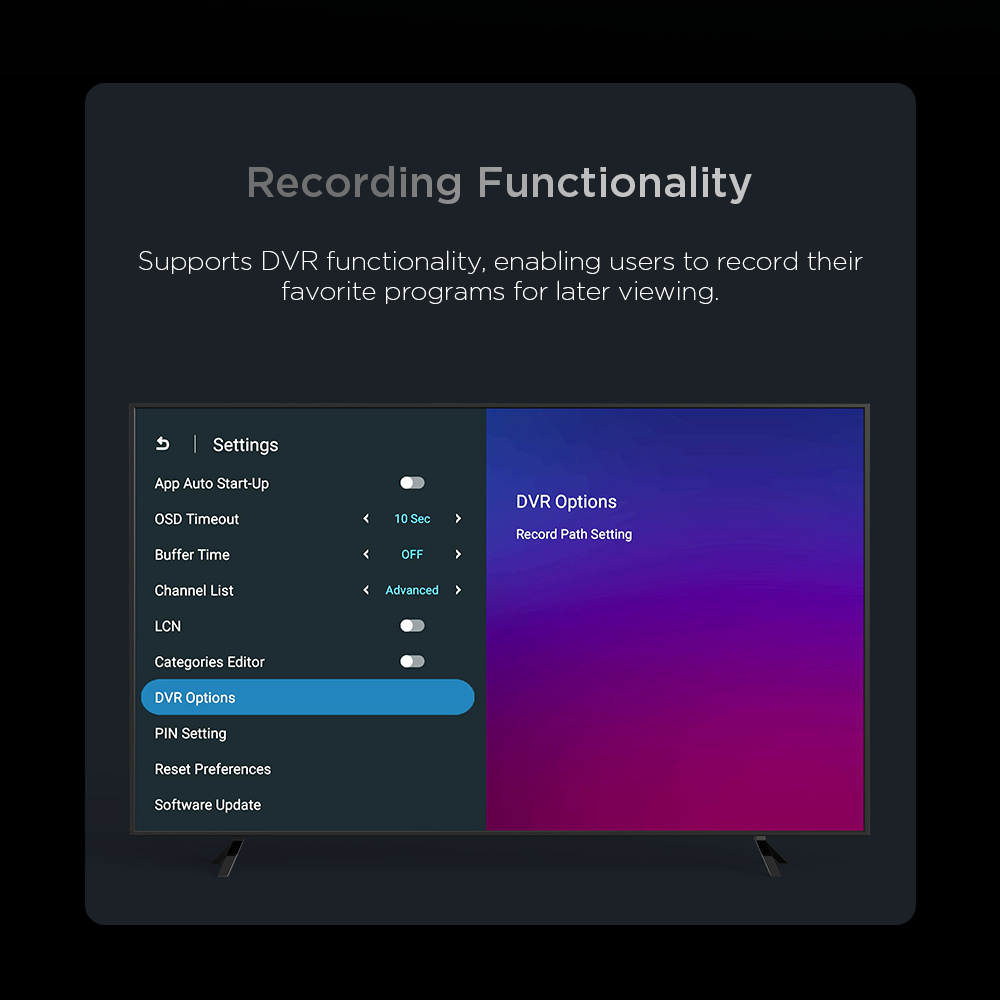
Task: Click the OFF buffer time value
Action: click(412, 554)
